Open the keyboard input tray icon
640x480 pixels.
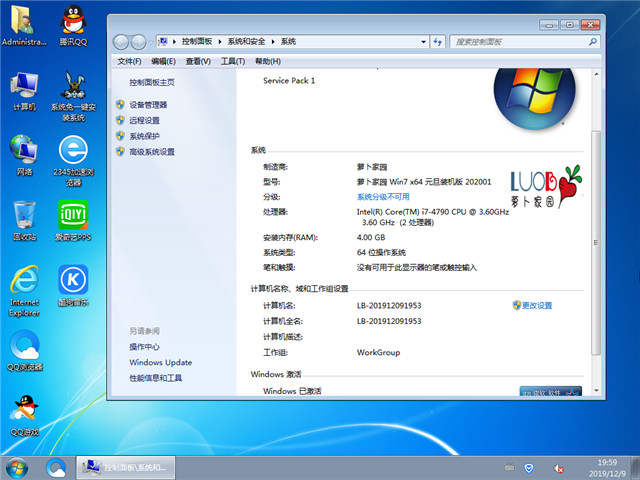tap(509, 467)
